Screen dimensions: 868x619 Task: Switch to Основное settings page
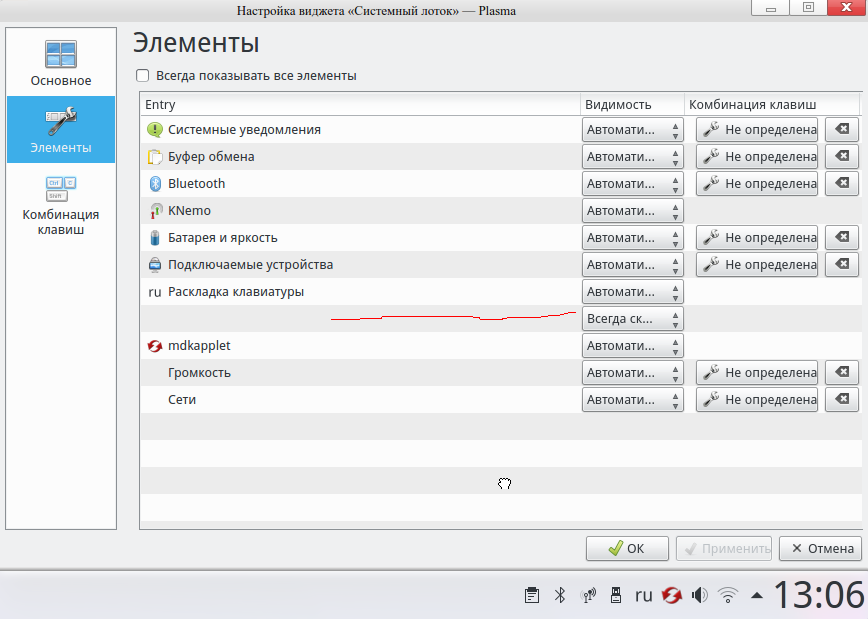point(61,63)
